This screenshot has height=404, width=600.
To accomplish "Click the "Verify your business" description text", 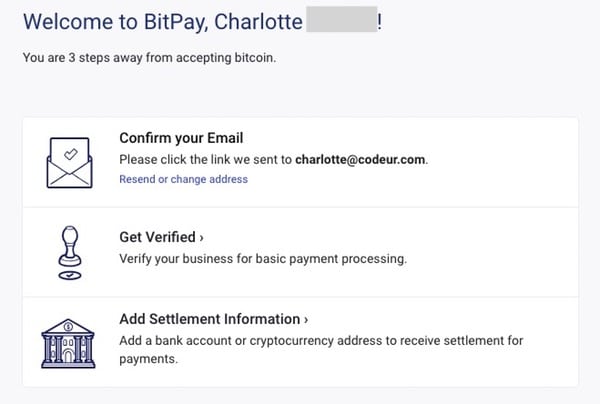I will click(x=263, y=259).
